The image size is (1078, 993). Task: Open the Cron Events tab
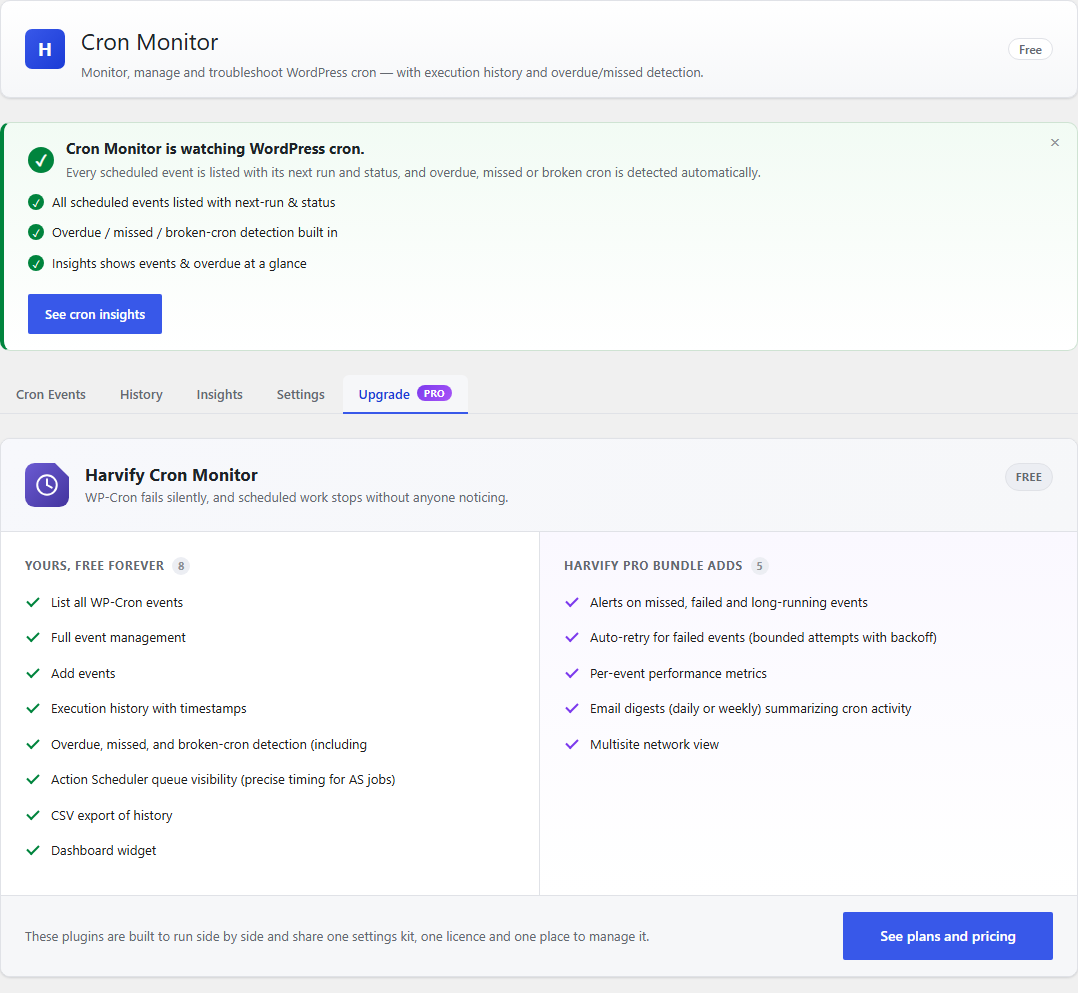(x=51, y=395)
